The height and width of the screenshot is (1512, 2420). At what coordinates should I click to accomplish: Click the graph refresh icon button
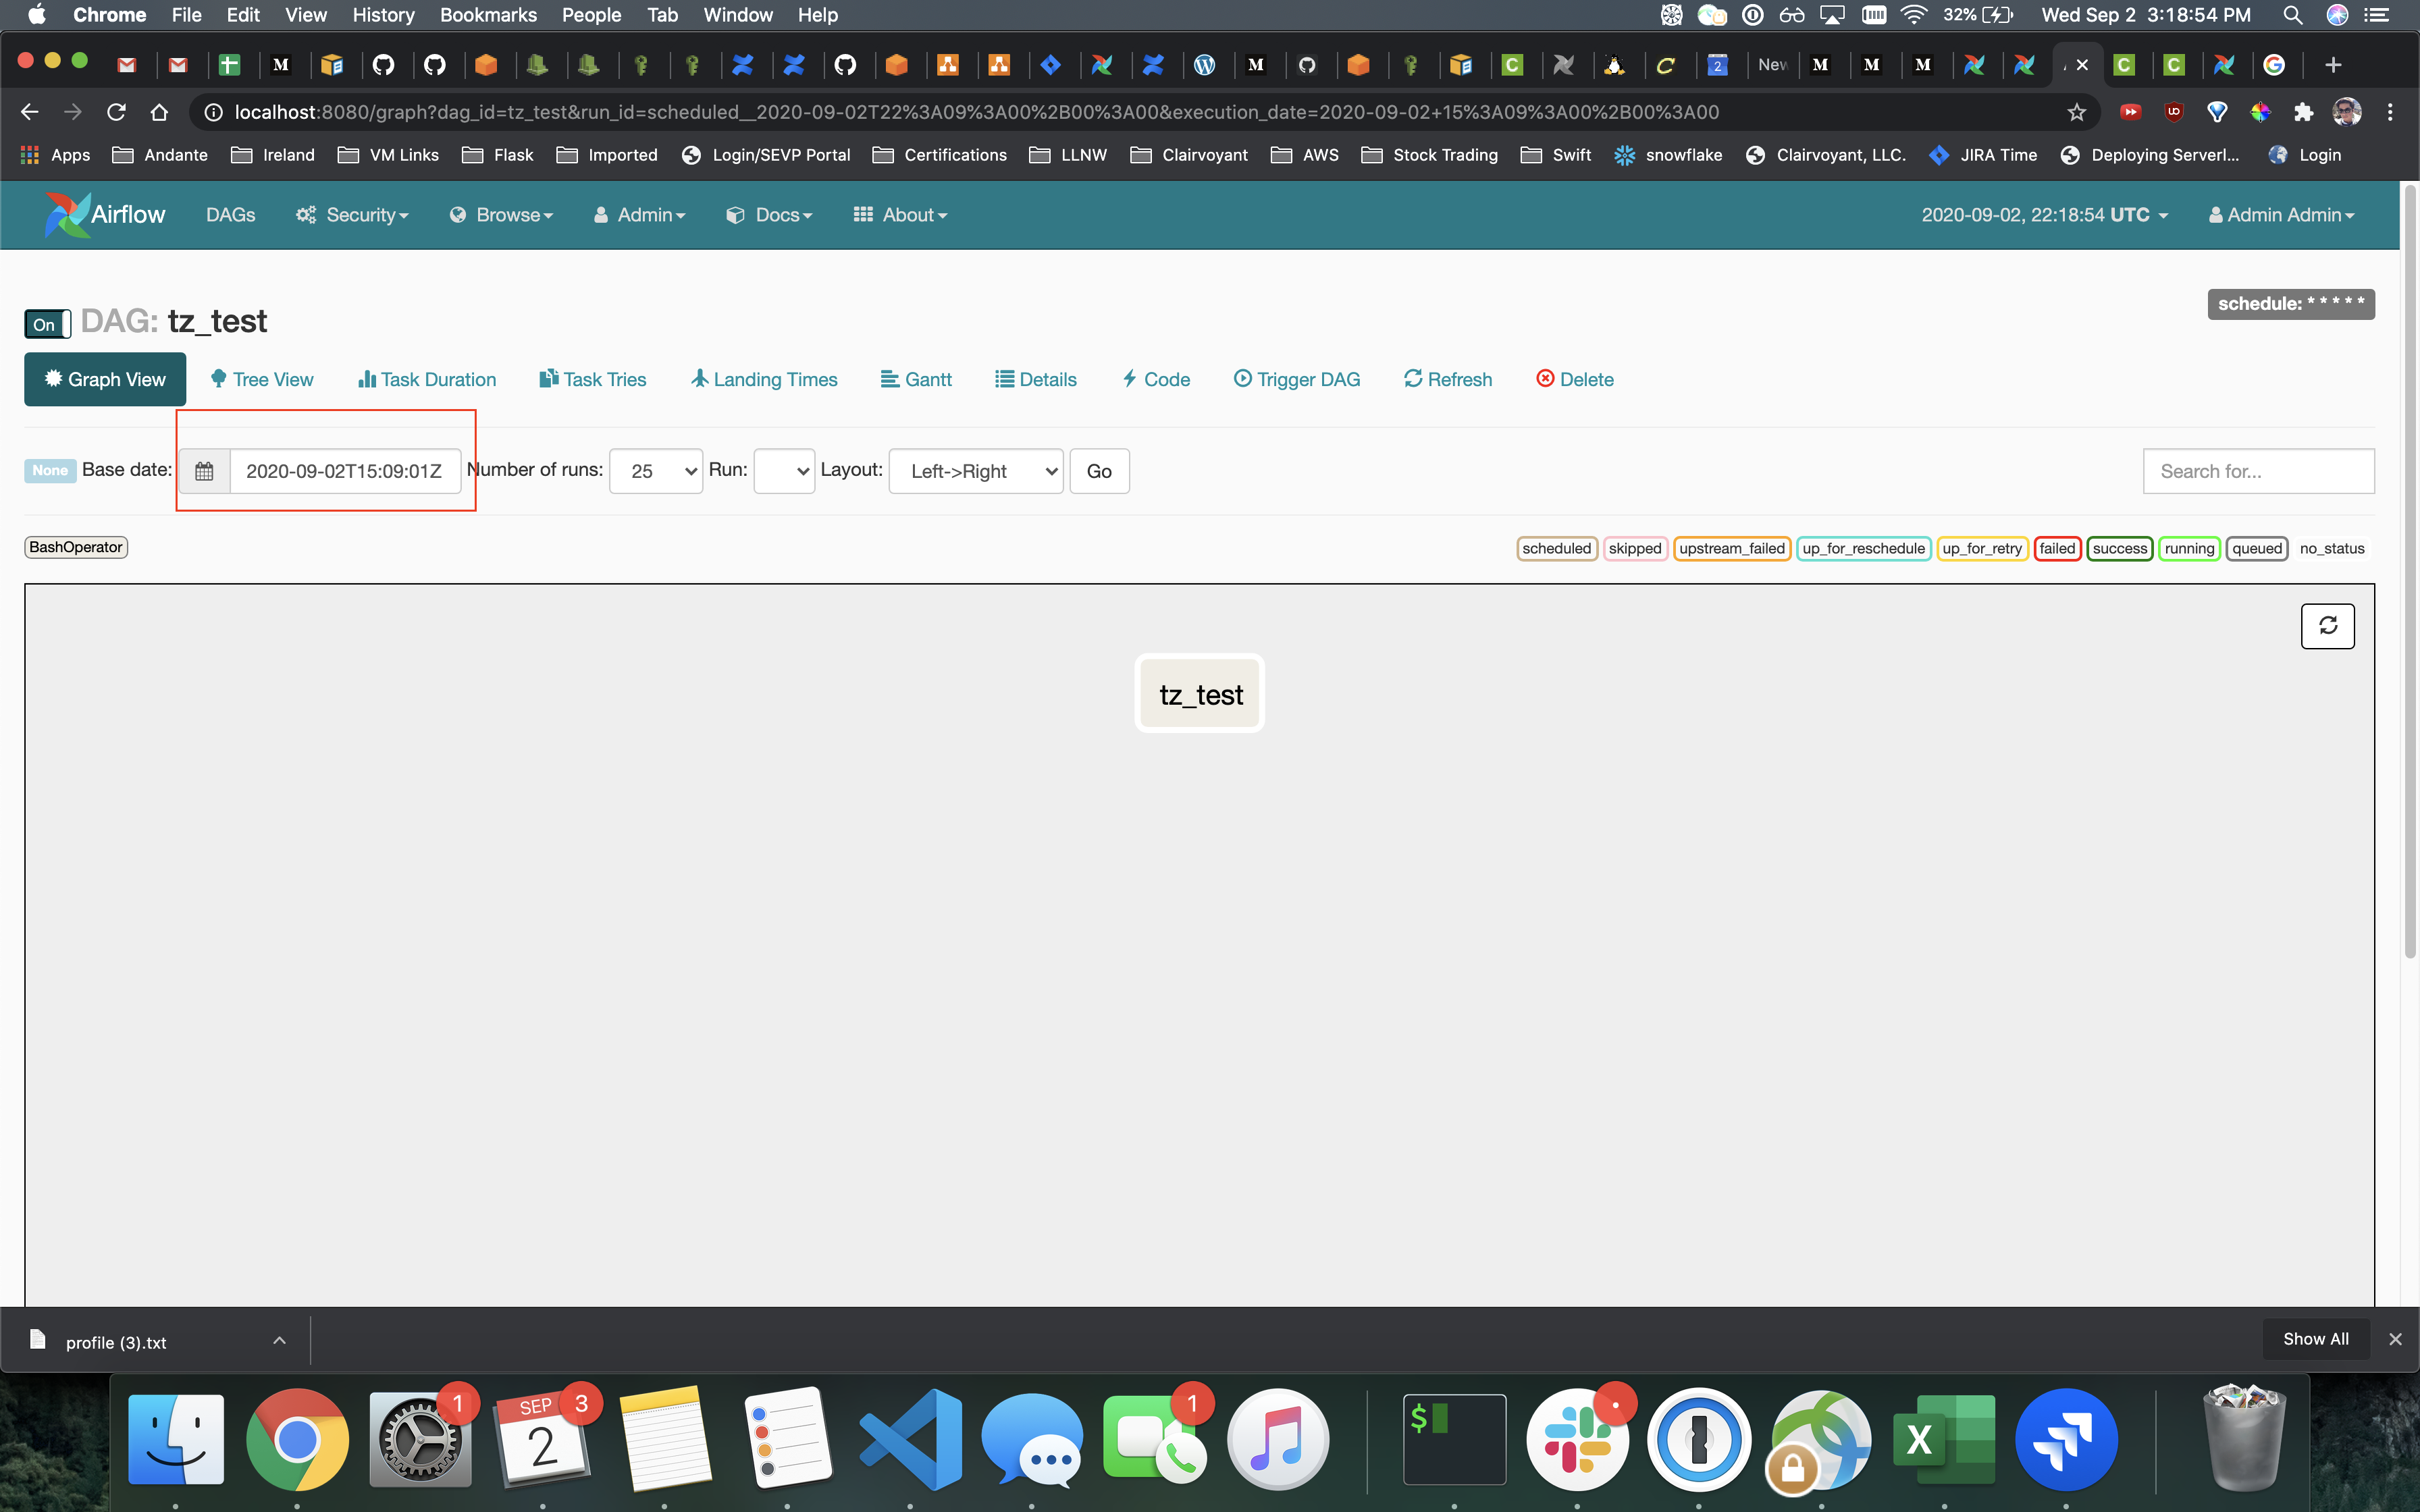point(2327,626)
